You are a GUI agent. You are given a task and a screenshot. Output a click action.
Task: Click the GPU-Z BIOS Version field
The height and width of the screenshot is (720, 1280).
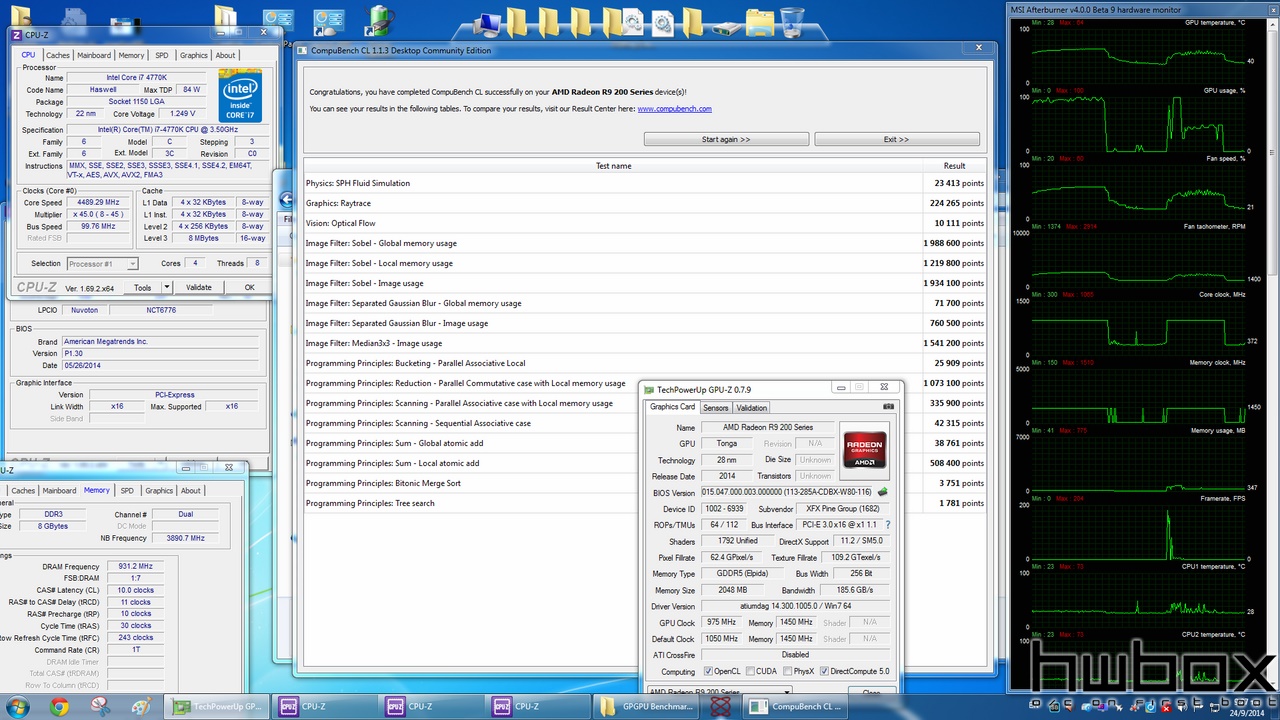pos(787,492)
